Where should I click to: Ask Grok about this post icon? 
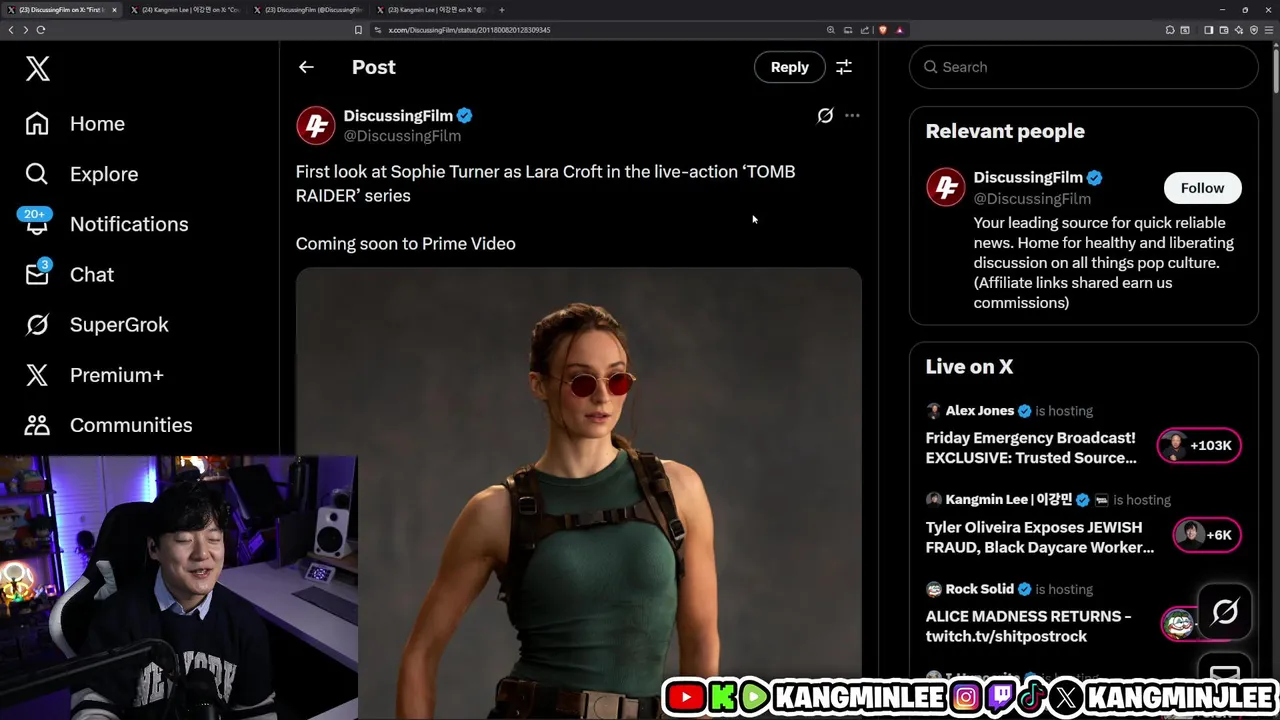click(825, 116)
